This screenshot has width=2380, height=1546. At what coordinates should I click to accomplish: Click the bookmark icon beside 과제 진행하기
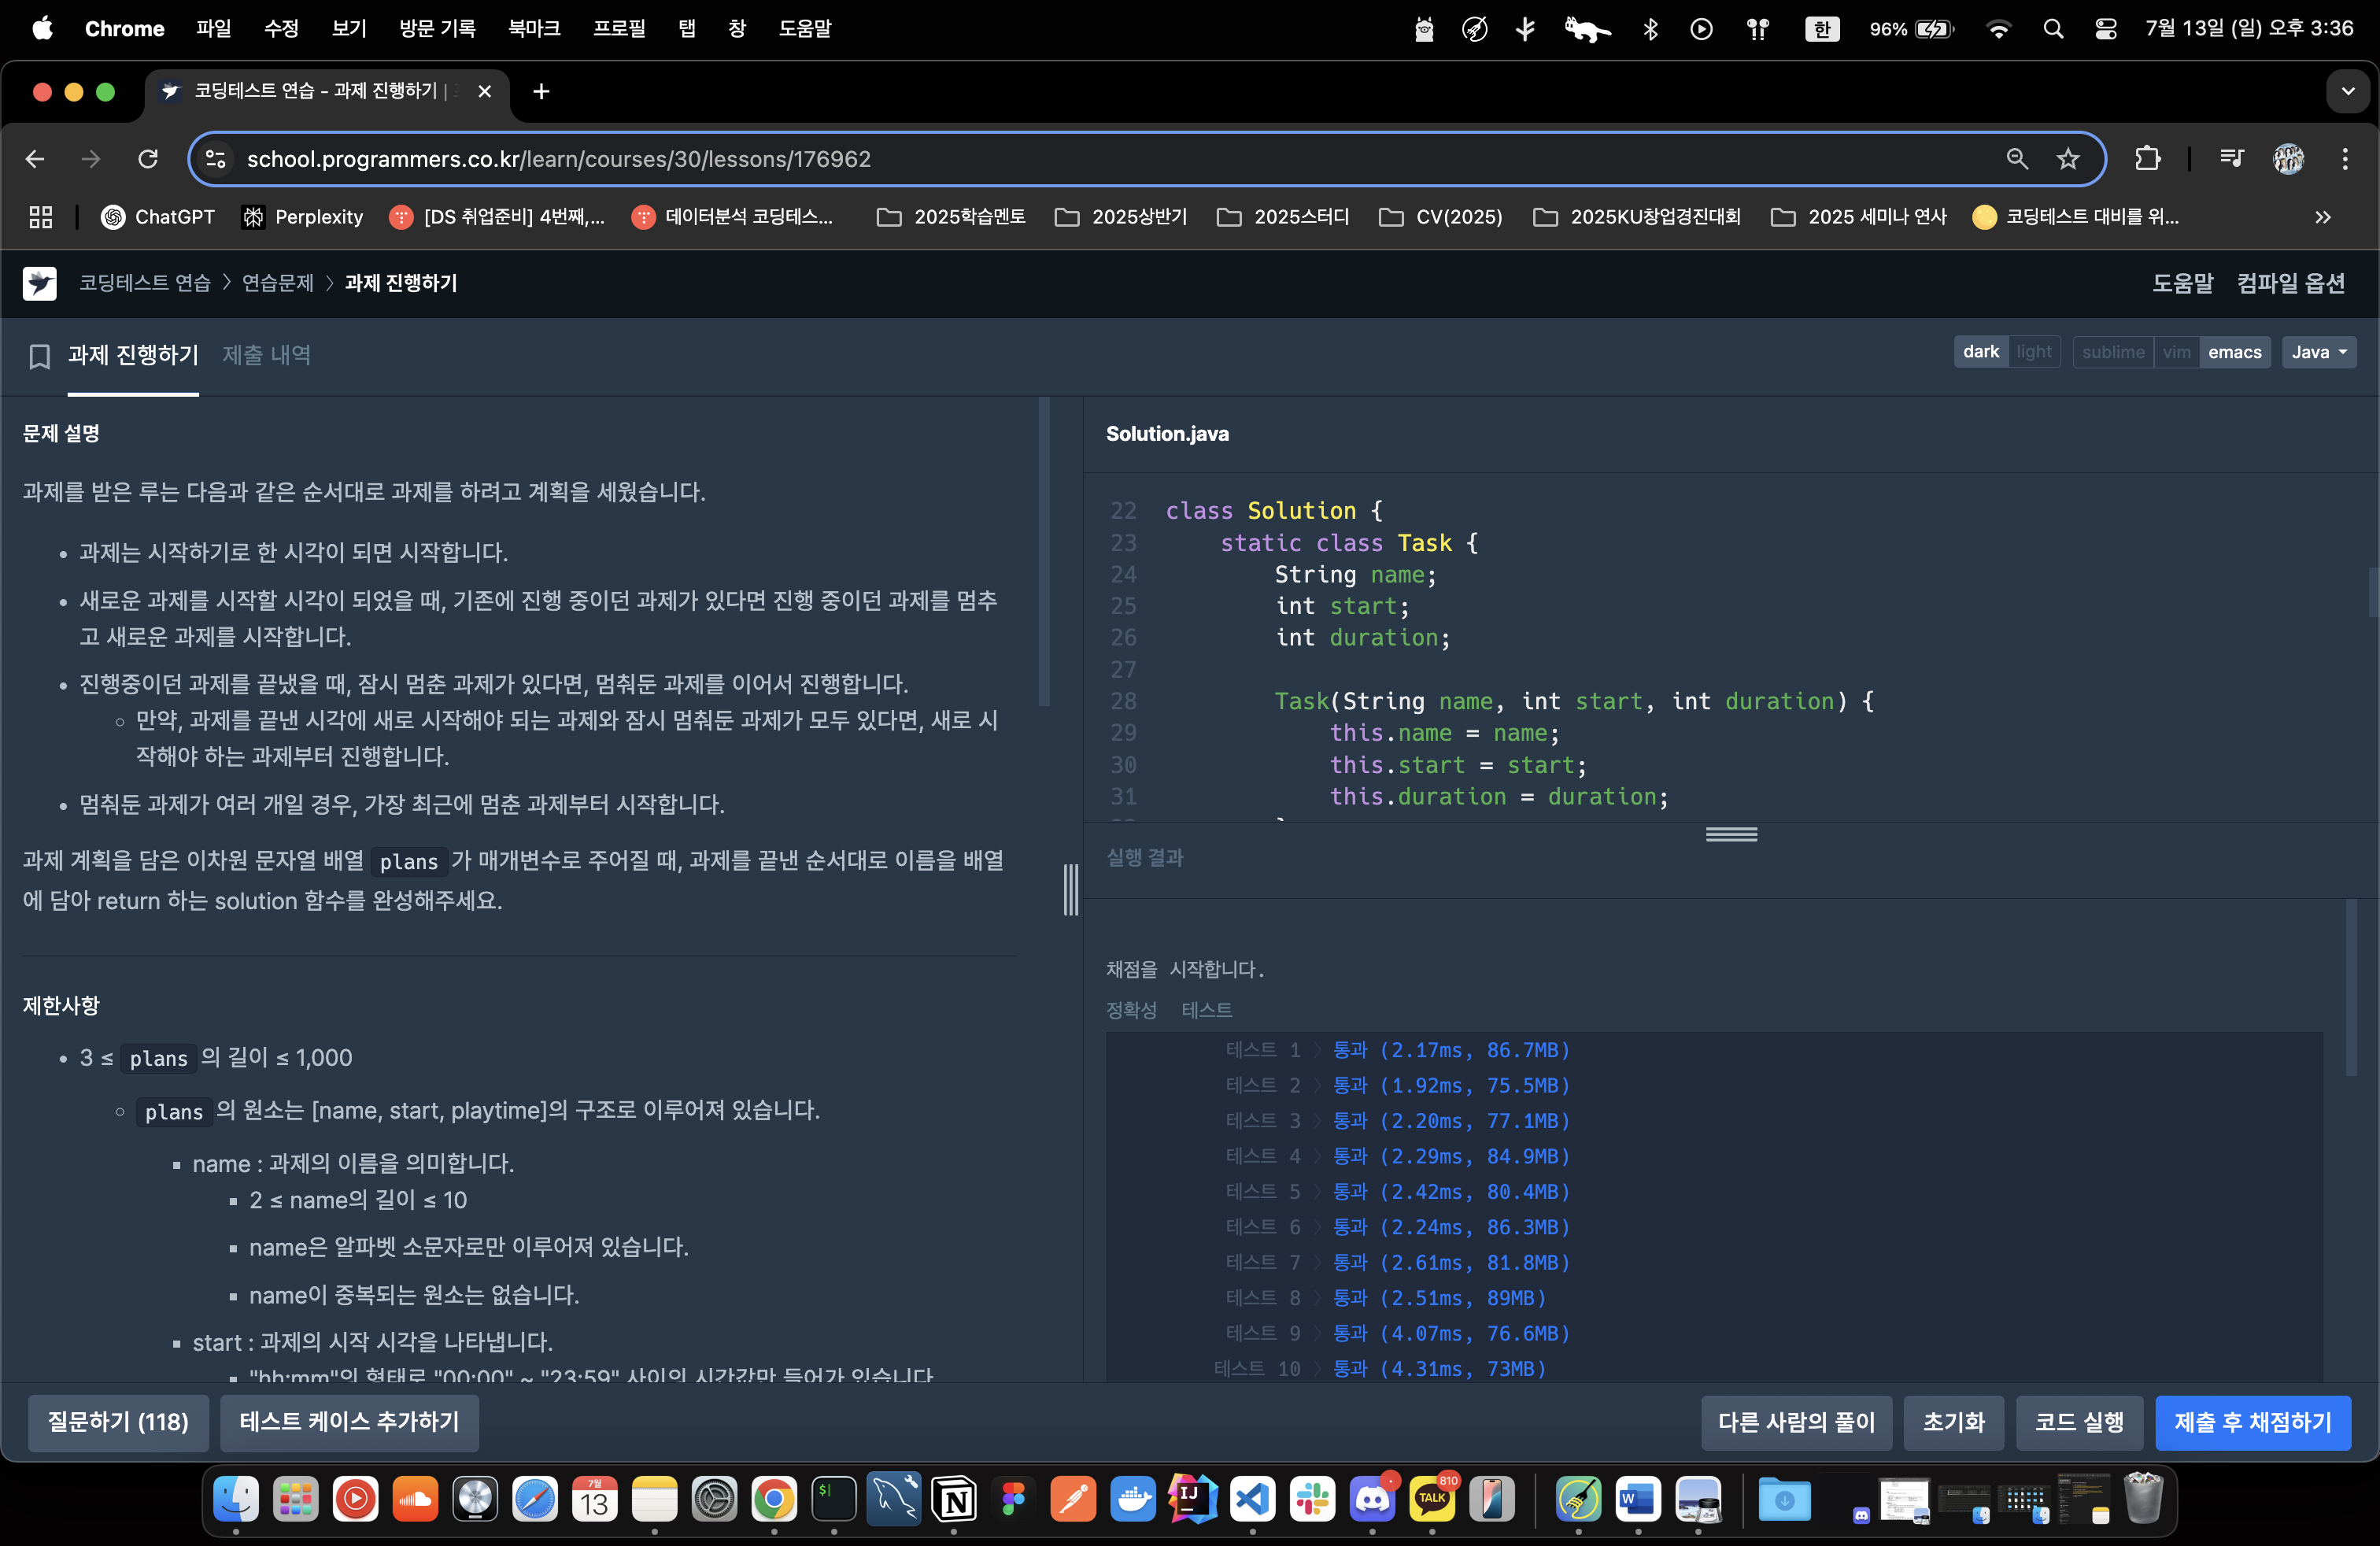(39, 356)
